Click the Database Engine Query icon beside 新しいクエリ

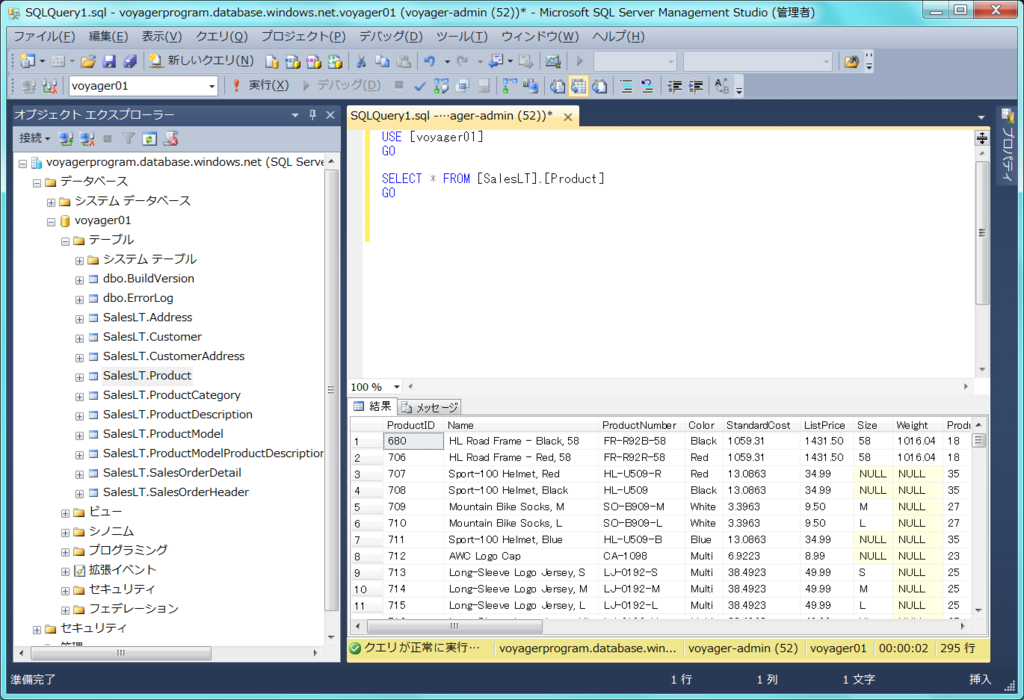click(x=272, y=61)
